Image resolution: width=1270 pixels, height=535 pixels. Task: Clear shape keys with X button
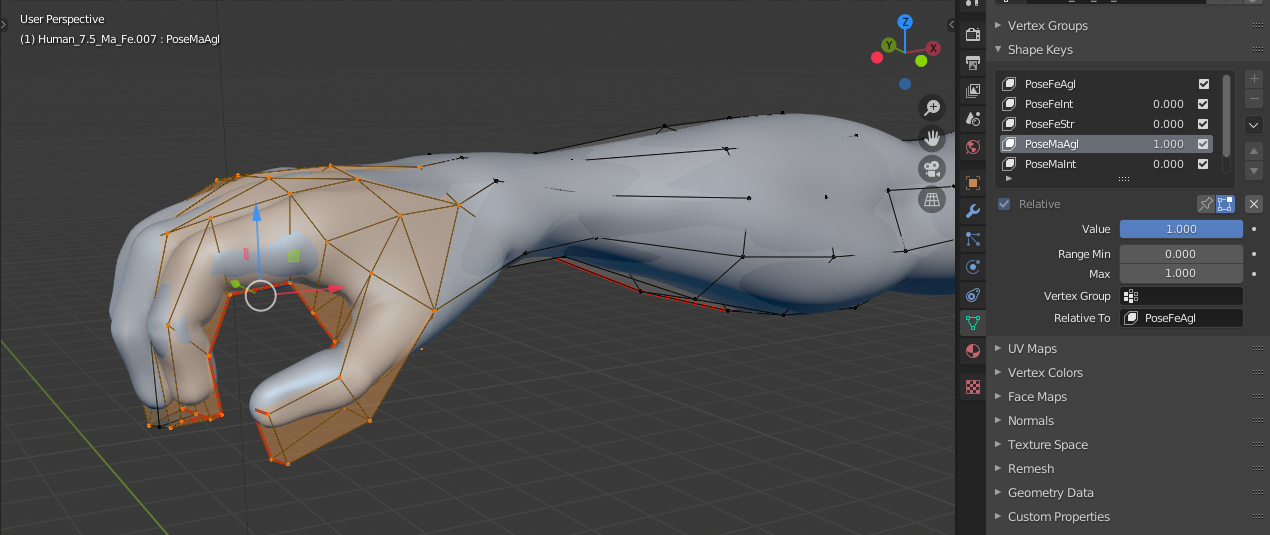(1254, 204)
